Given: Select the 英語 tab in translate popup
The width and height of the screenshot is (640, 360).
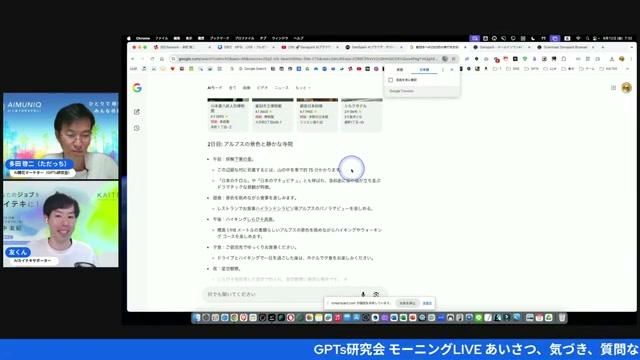Looking at the screenshot, I should (x=400, y=70).
